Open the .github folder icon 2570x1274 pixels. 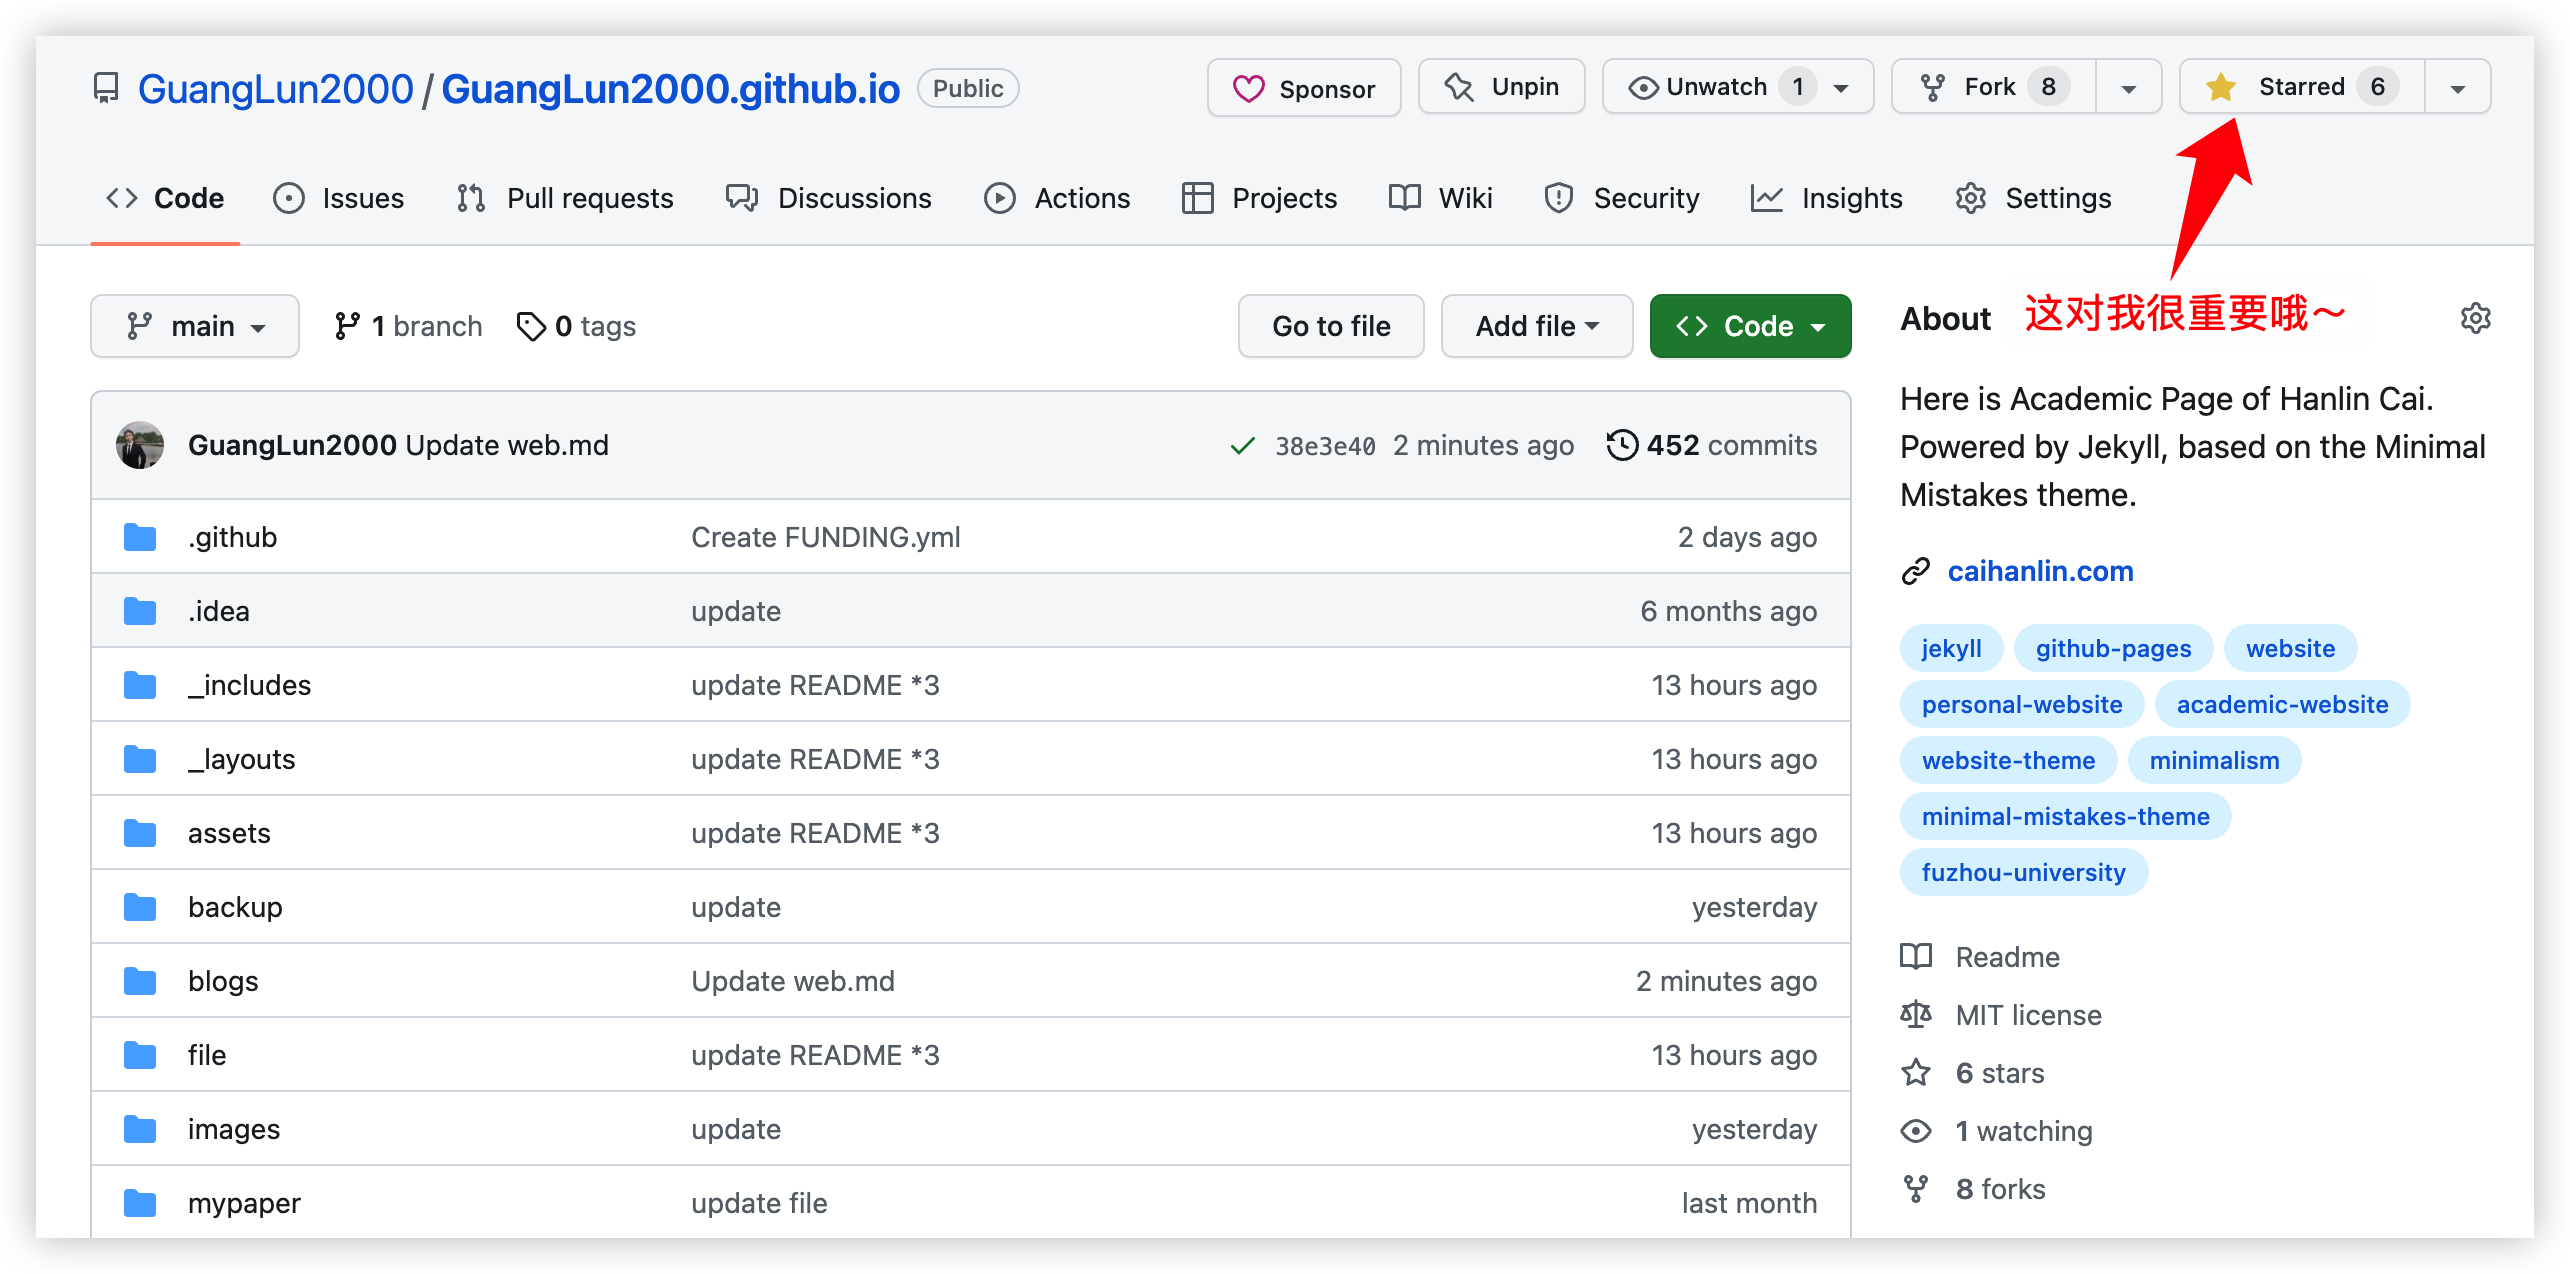pos(139,537)
